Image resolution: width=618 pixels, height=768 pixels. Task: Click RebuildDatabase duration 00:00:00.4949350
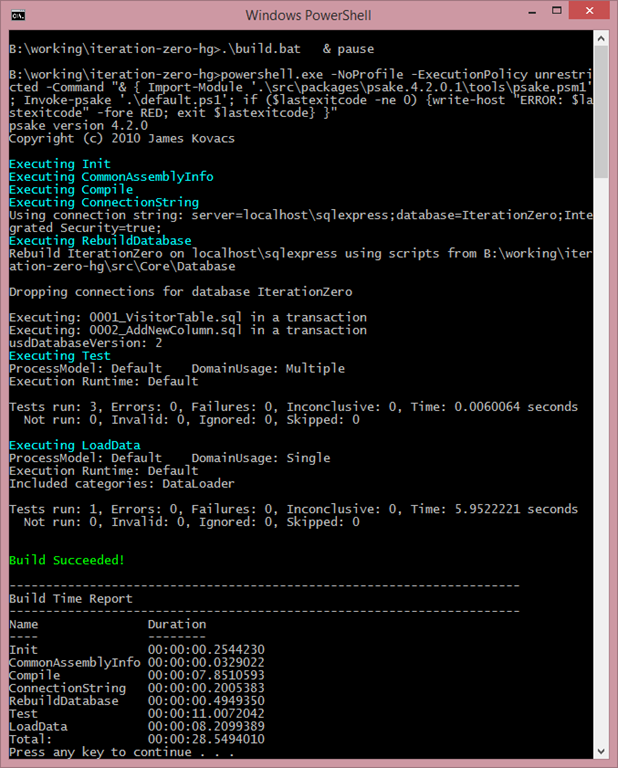point(206,700)
